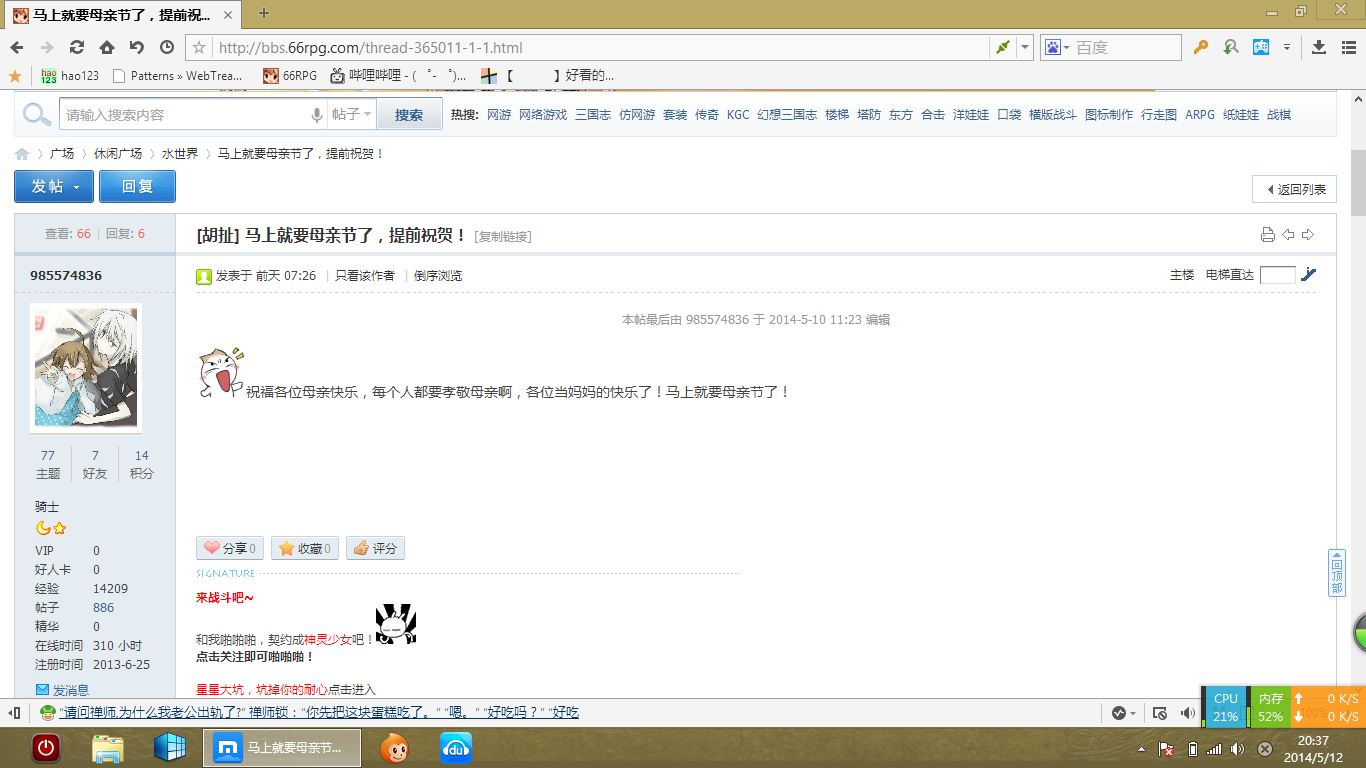Viewport: 1366px width, 768px height.
Task: Open browsing history clock icon
Action: 167,47
